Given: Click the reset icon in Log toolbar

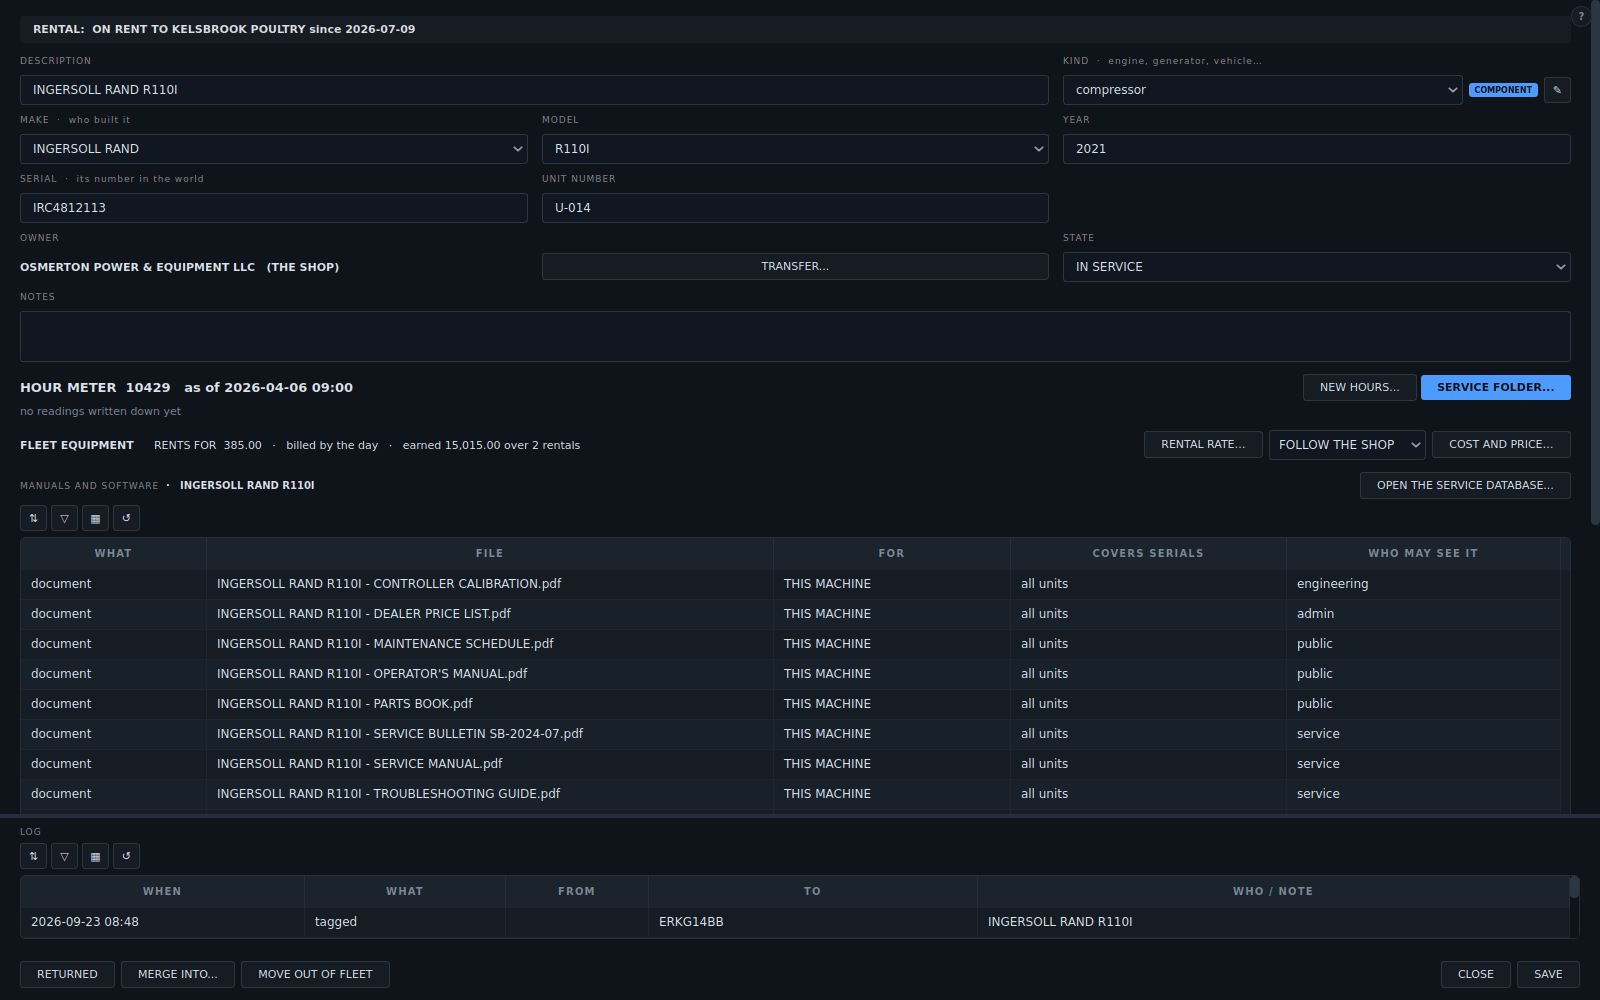Looking at the screenshot, I should tap(127, 856).
